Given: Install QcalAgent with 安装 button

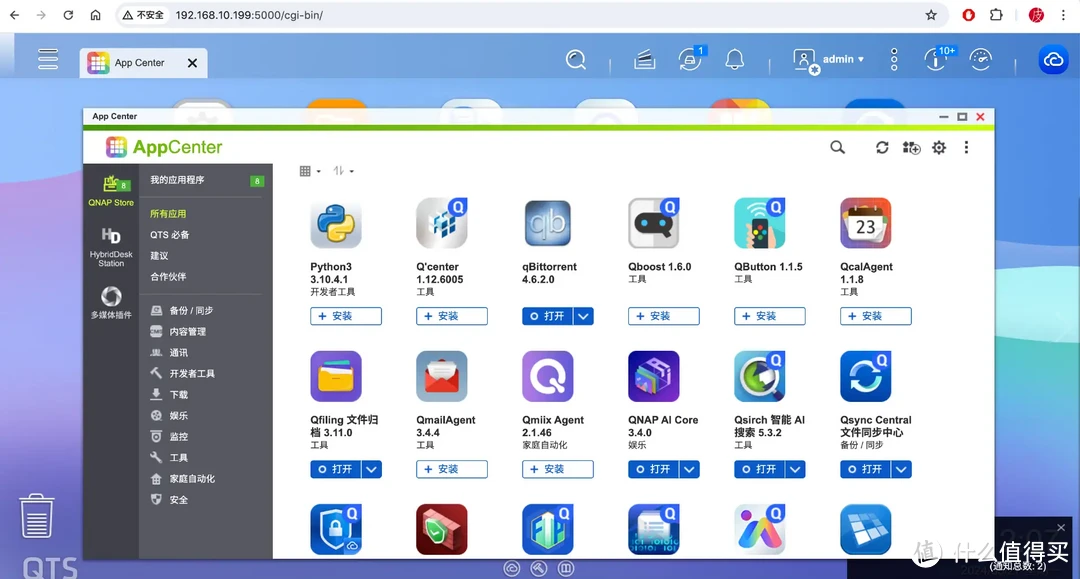Looking at the screenshot, I should click(876, 316).
